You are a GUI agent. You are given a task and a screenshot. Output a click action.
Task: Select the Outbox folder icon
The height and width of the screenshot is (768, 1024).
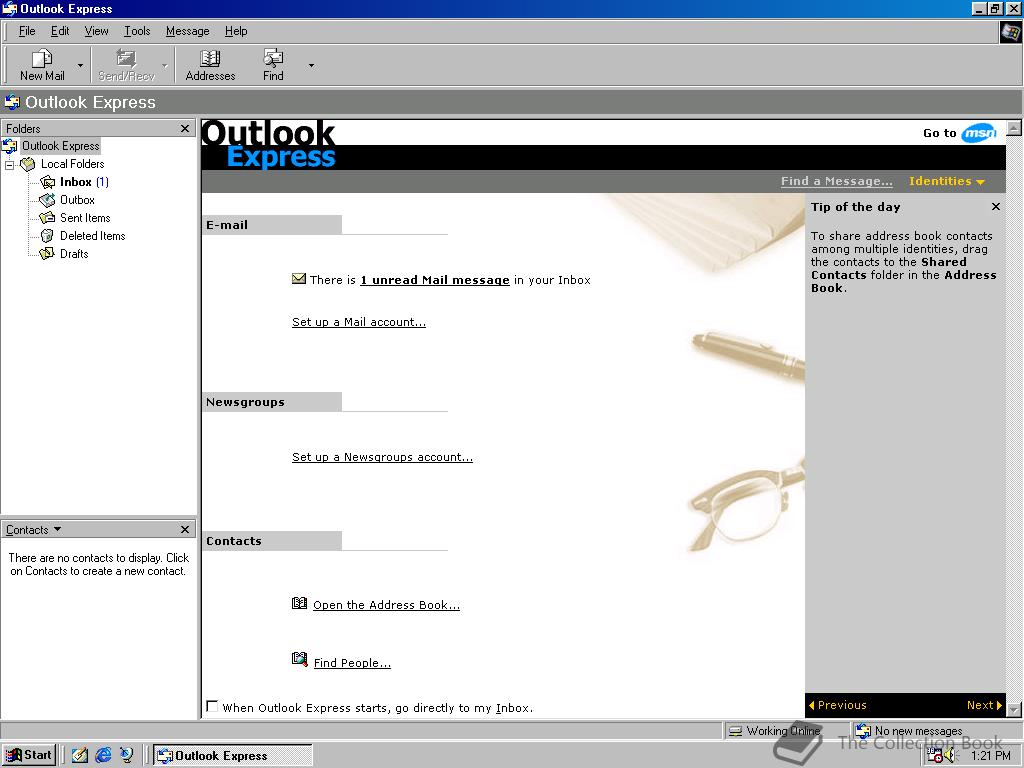(x=48, y=200)
